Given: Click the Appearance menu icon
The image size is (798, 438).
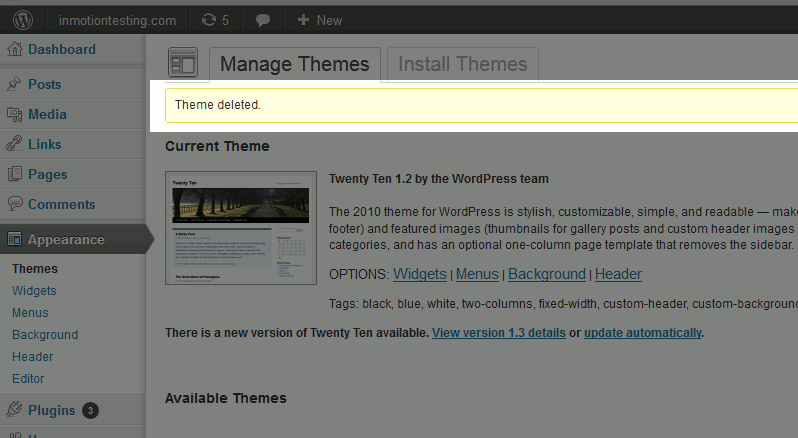Looking at the screenshot, I should pos(14,238).
